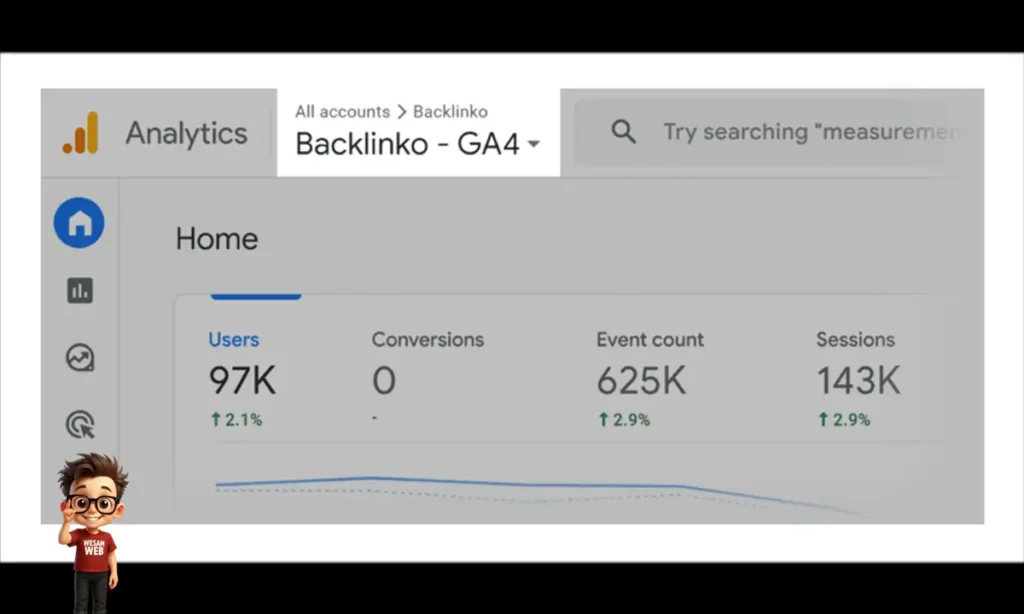Click the Backlinko breadcrumb link
Screen dimensions: 1024x614
pyautogui.click(x=450, y=111)
